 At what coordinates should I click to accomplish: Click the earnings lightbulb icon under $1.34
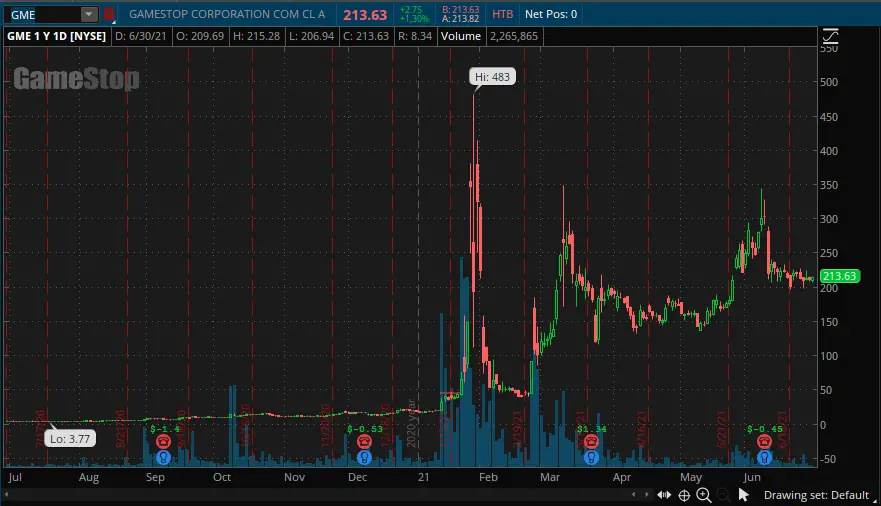point(591,457)
